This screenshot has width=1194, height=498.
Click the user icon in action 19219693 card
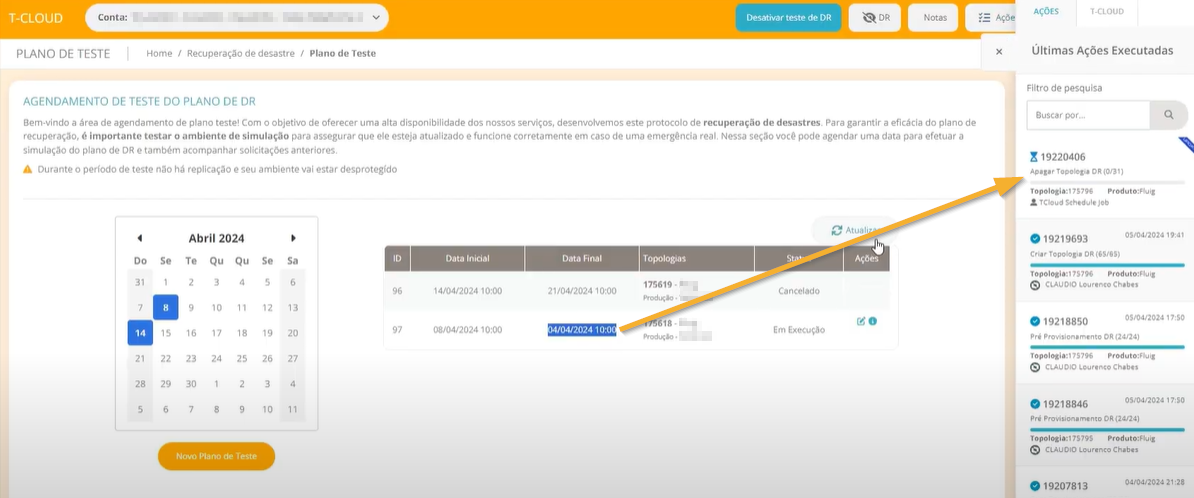point(1034,285)
